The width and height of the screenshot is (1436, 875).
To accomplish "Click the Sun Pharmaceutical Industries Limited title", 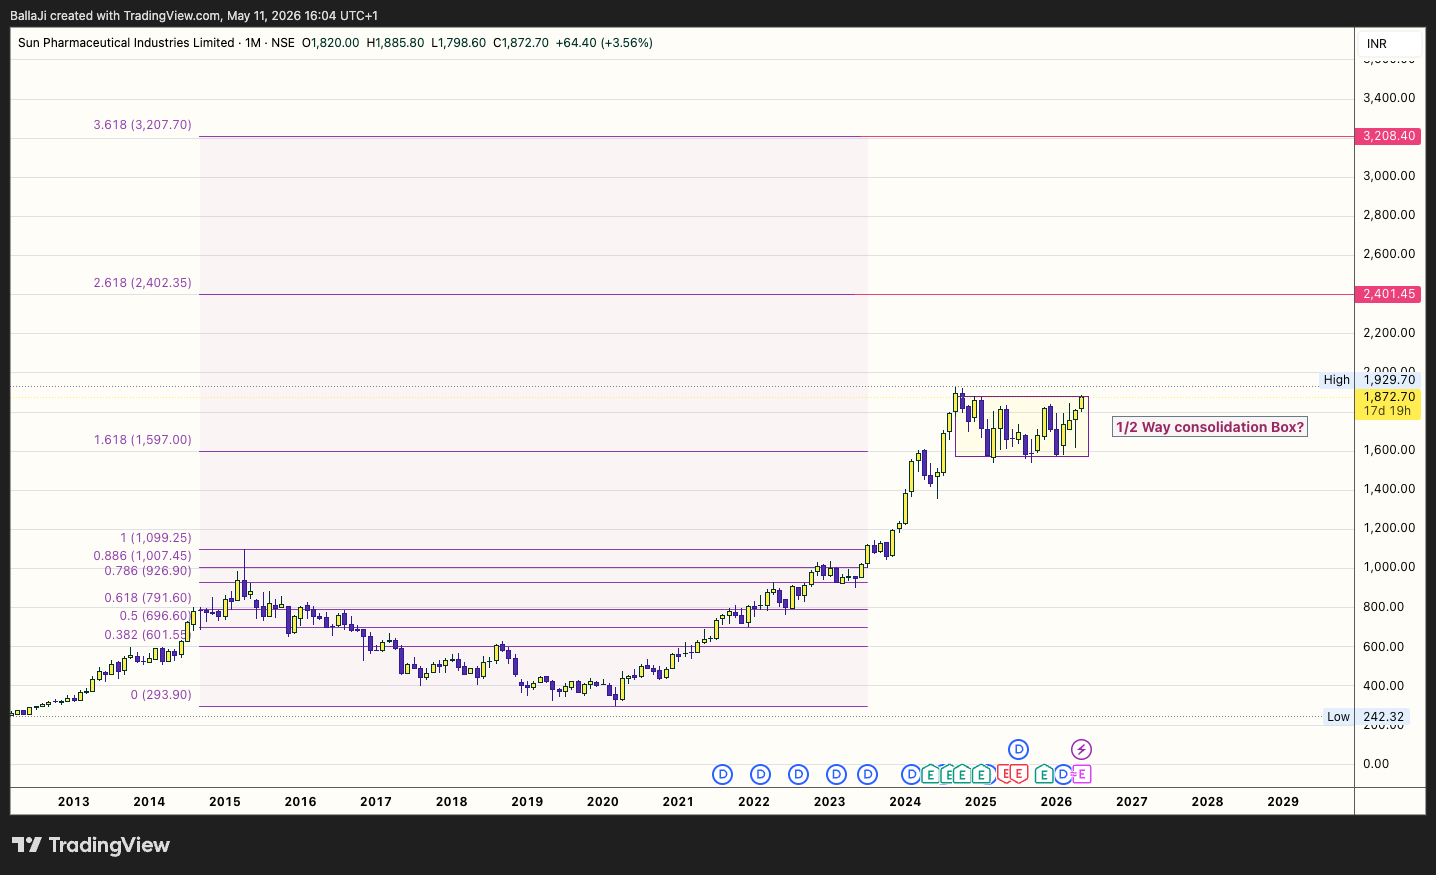I will coord(126,43).
